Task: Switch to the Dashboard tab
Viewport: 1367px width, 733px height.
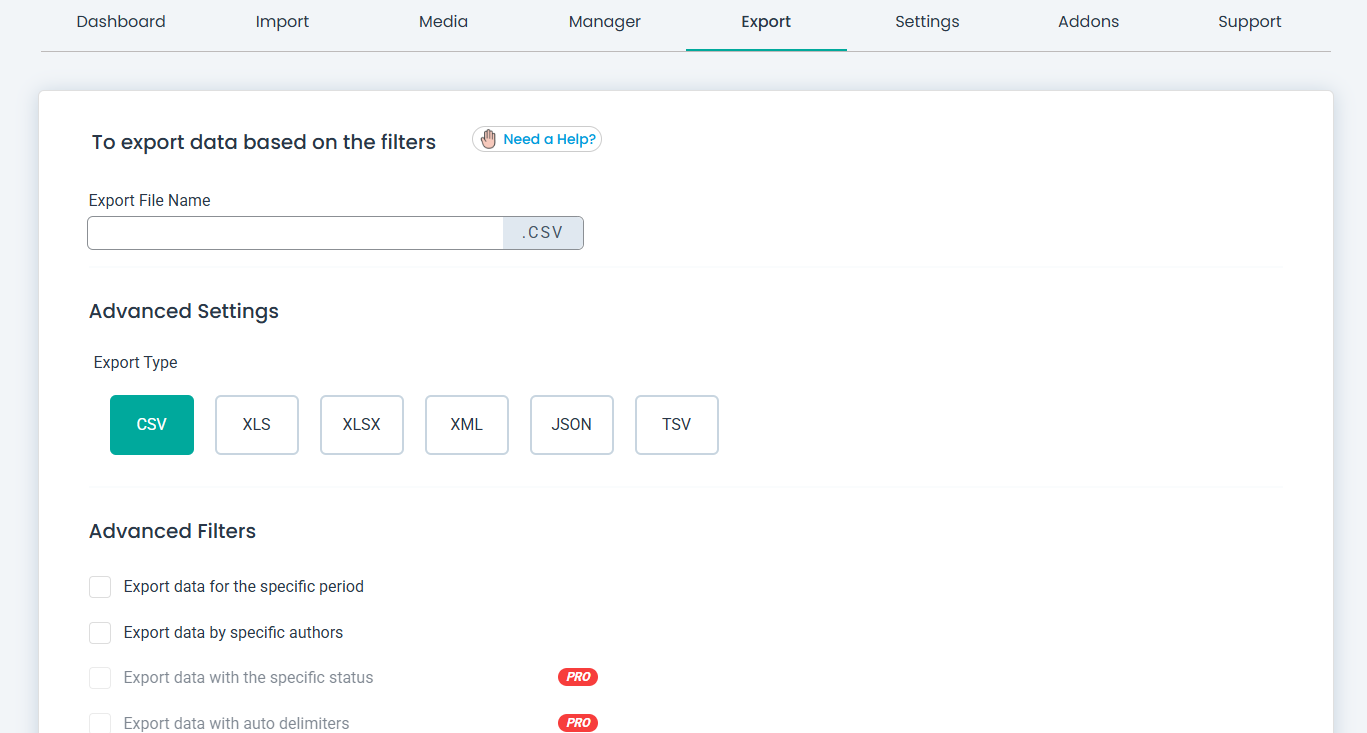Action: point(120,21)
